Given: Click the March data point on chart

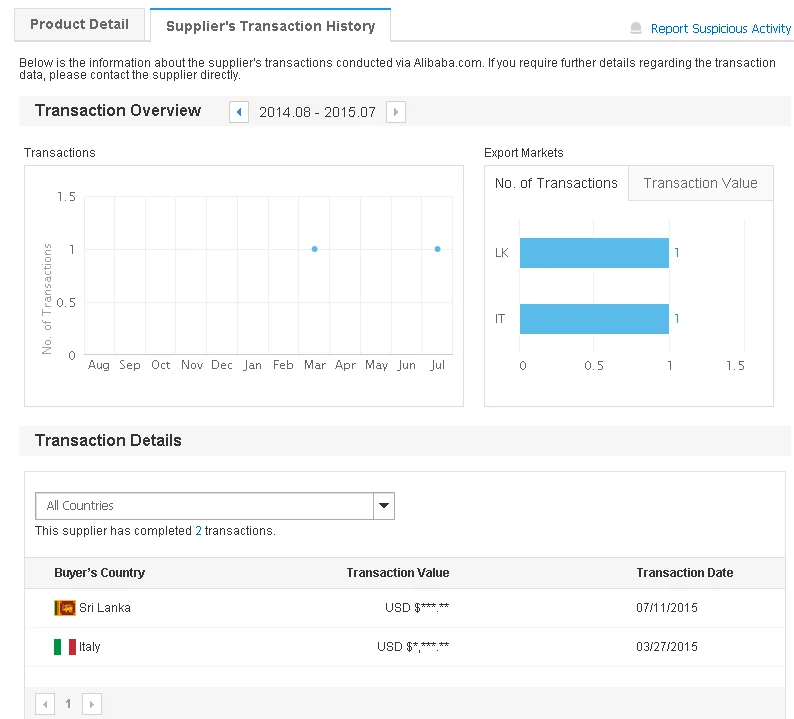Looking at the screenshot, I should tap(314, 249).
